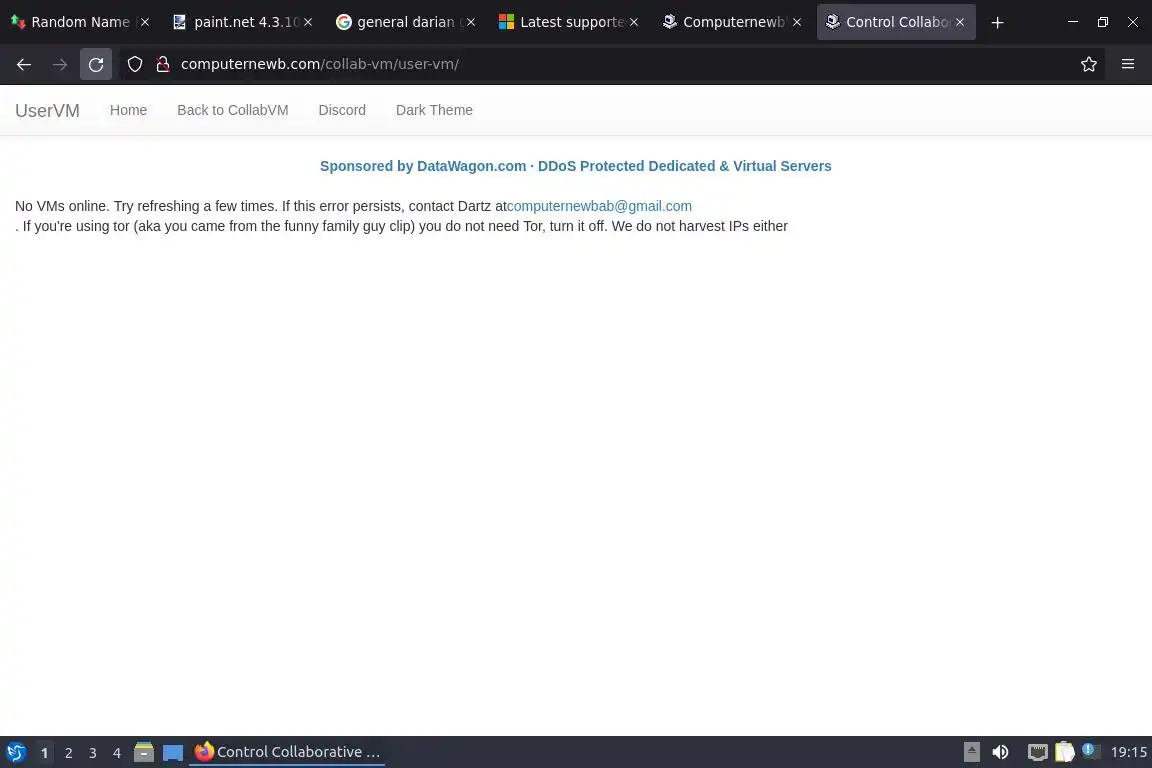This screenshot has width=1152, height=768.
Task: Switch to workspace 3
Action: tap(93, 753)
